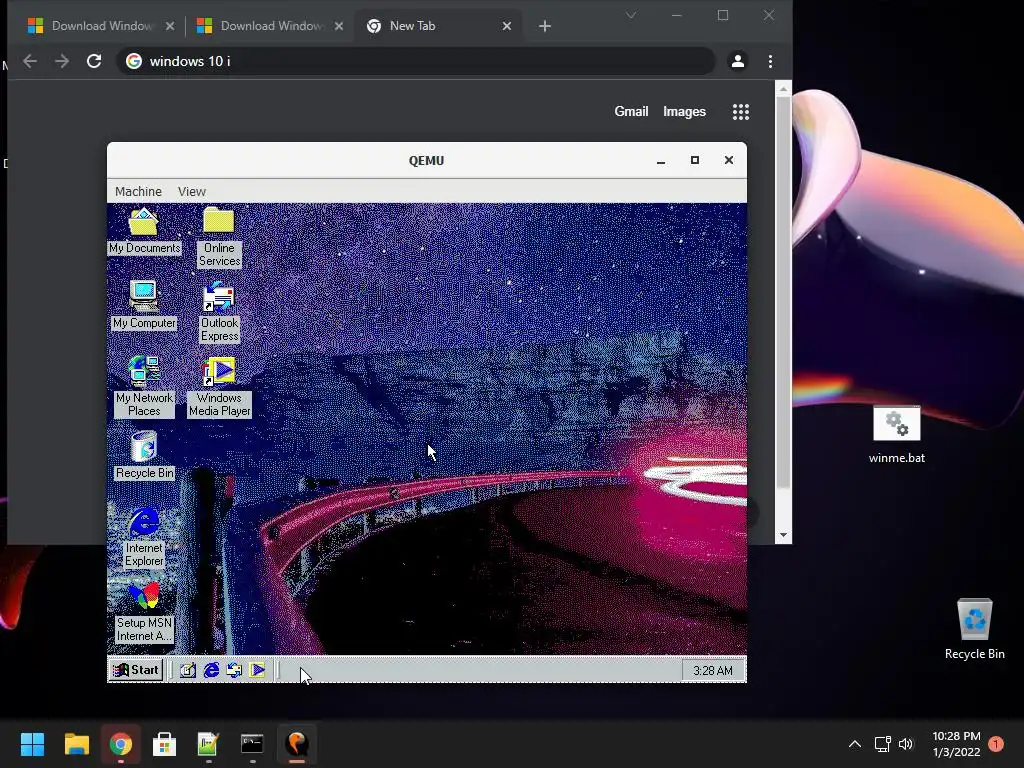Select winme.bat file on desktop

(x=897, y=435)
